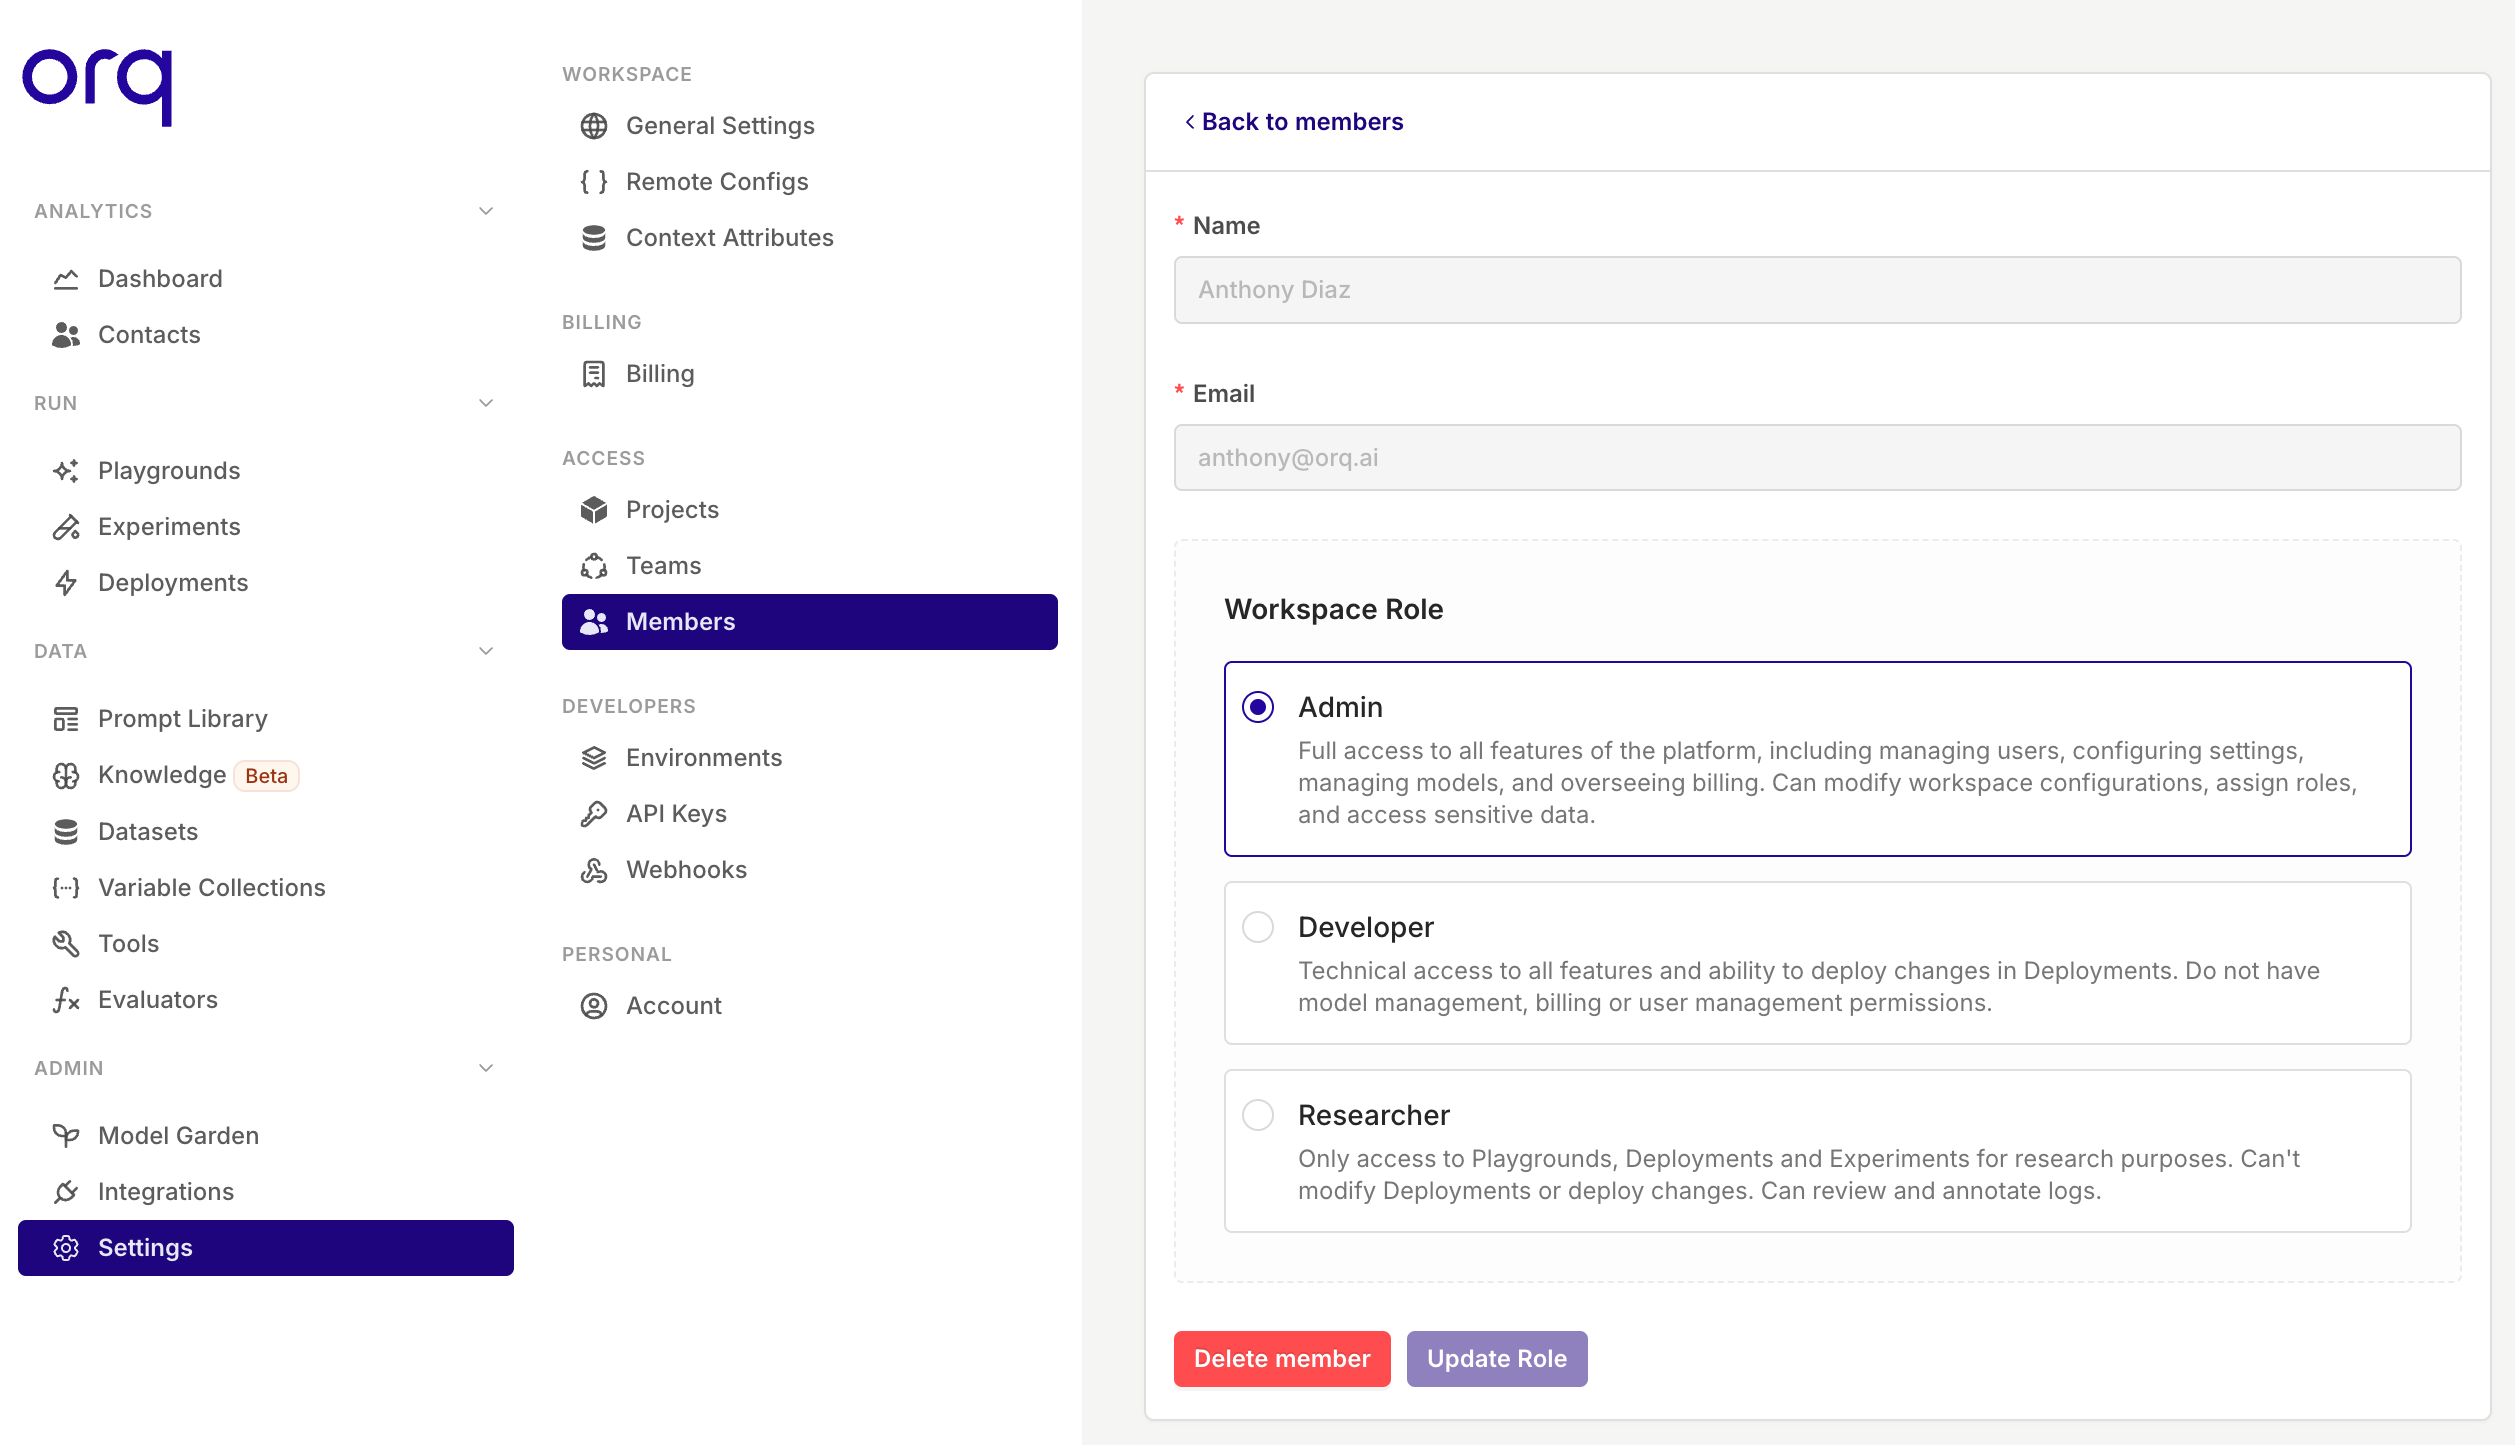Click the Back to members link
2515x1445 pixels.
pyautogui.click(x=1292, y=121)
